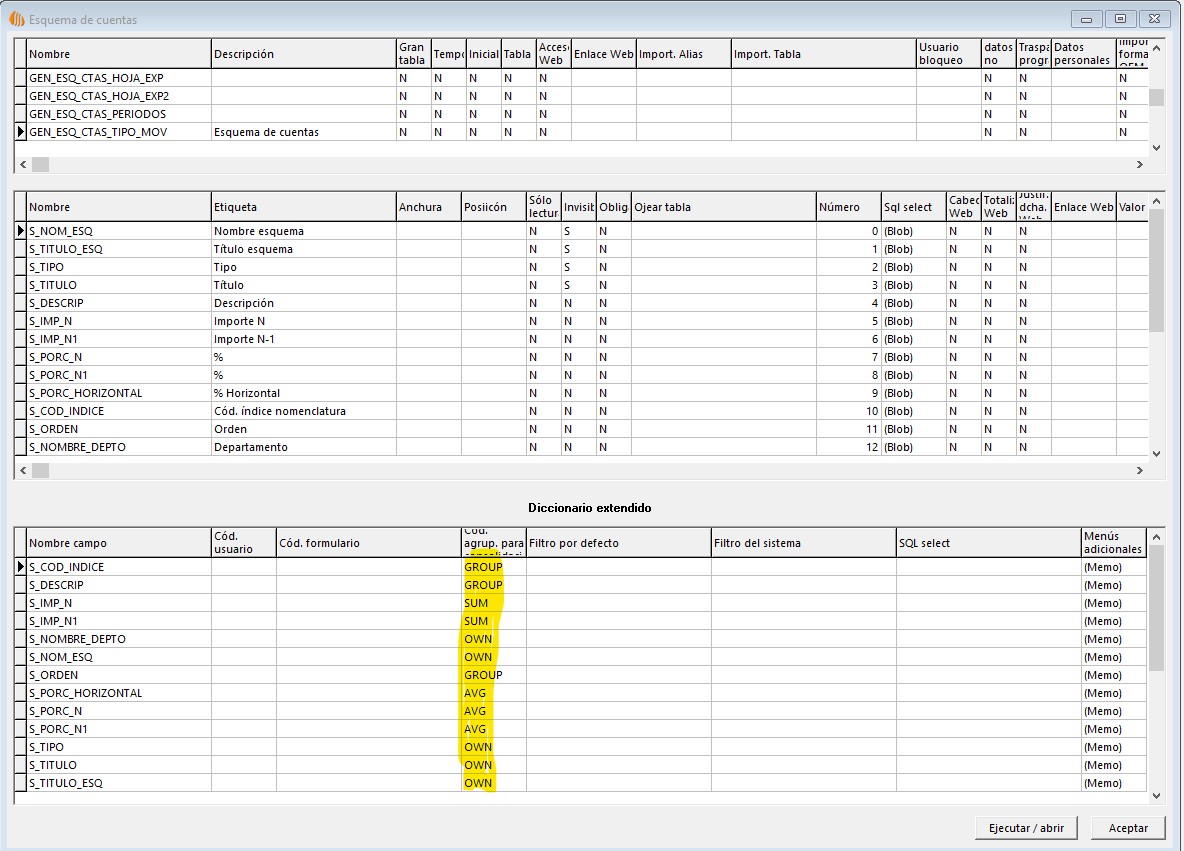Open the GROUP aggregation cell for S_COD_INDICE
This screenshot has width=1184, height=851.
[492, 567]
